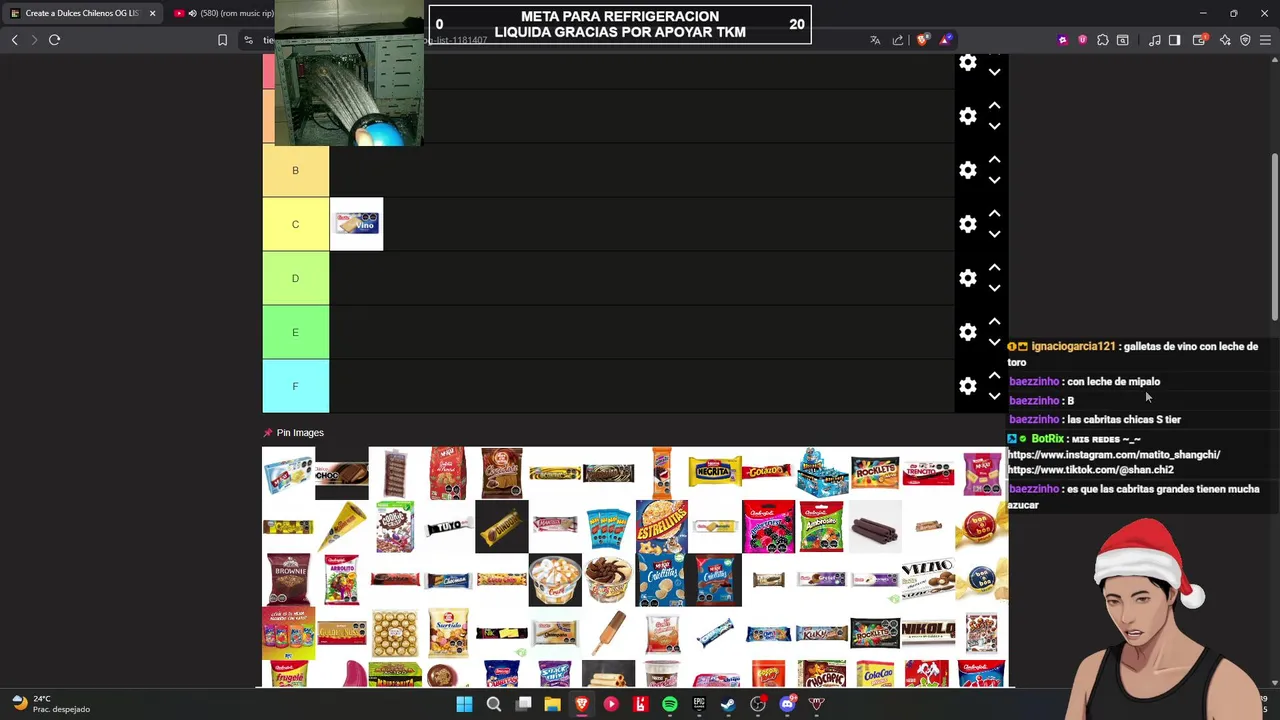Move E tier row down with arrow

994,342
